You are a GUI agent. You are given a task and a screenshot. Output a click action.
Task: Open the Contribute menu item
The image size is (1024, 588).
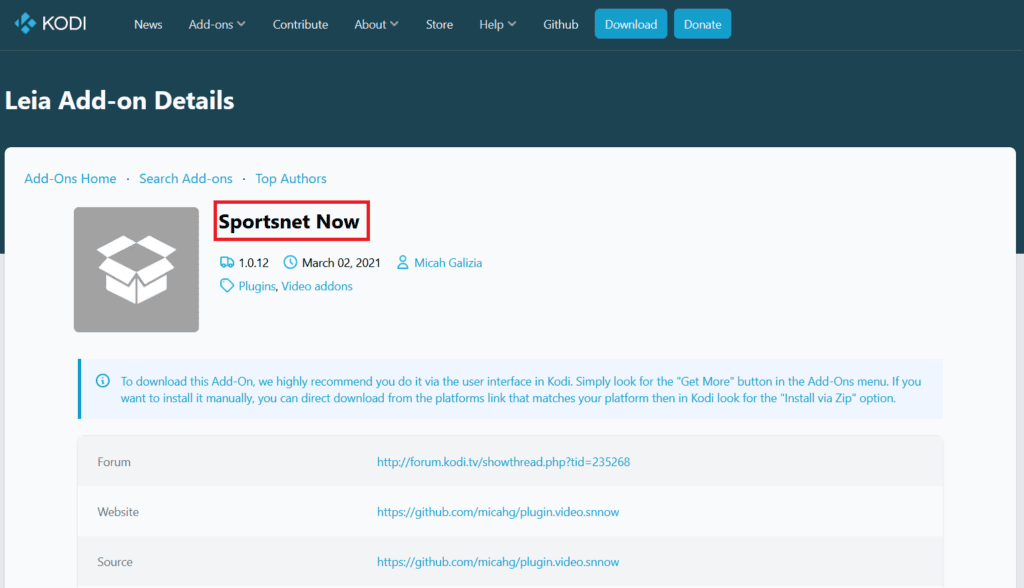pyautogui.click(x=300, y=24)
